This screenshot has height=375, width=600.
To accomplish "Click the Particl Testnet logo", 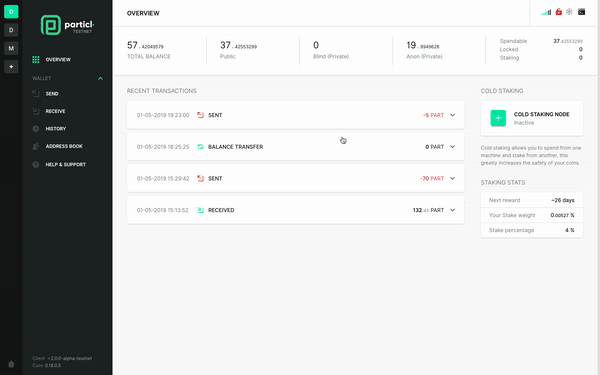I will coord(67,25).
